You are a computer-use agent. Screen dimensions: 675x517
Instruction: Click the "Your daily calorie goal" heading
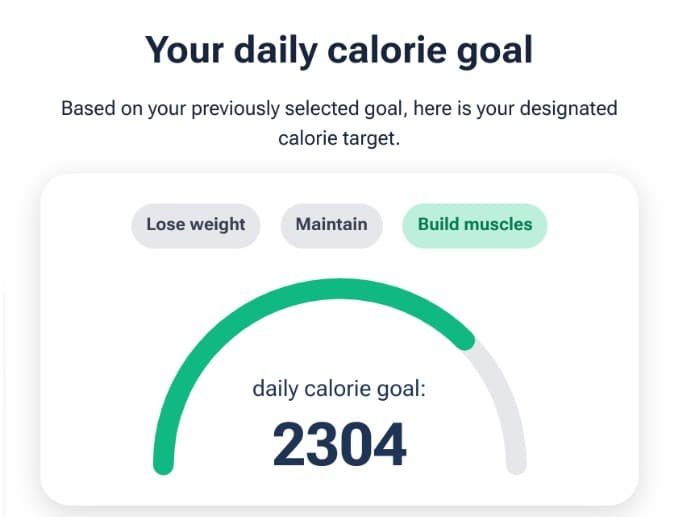pyautogui.click(x=339, y=49)
